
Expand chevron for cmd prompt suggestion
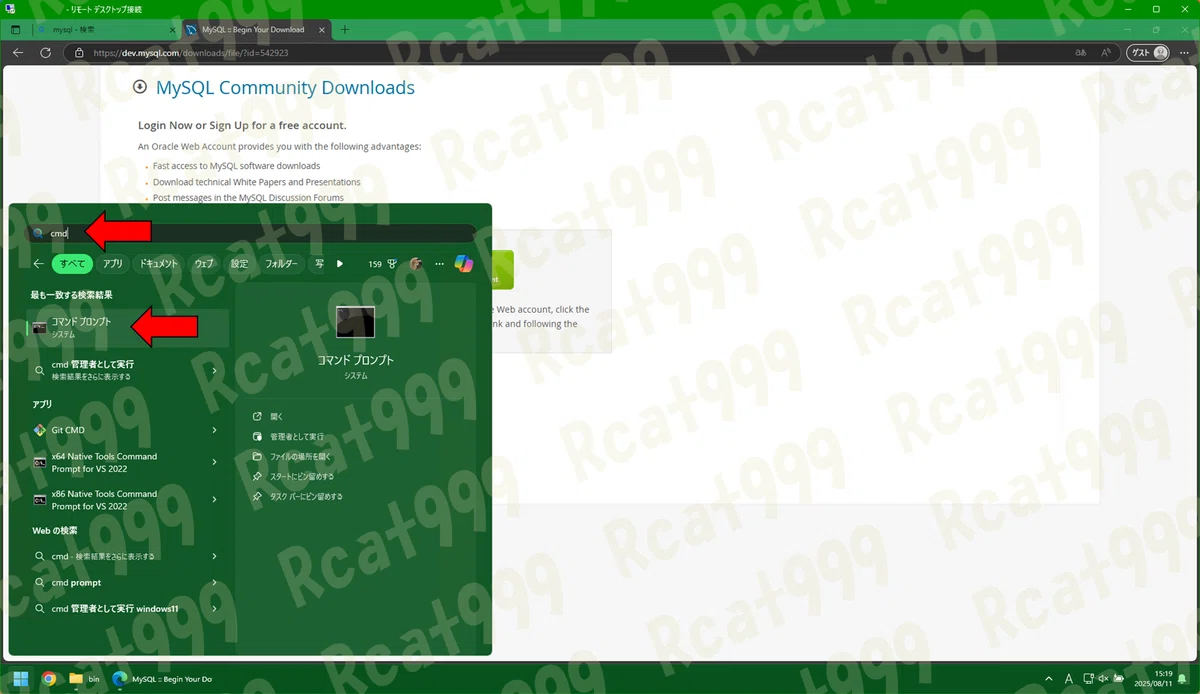click(214, 582)
